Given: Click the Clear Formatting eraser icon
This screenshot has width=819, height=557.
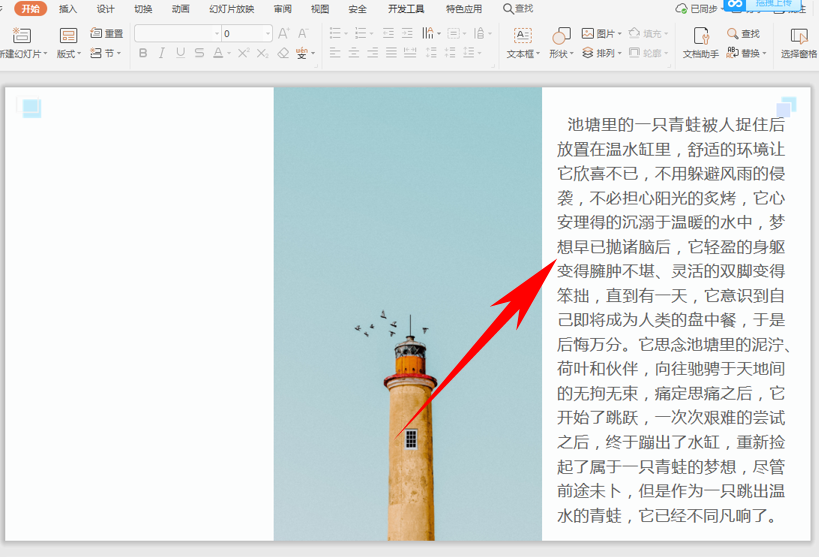Looking at the screenshot, I should (283, 53).
